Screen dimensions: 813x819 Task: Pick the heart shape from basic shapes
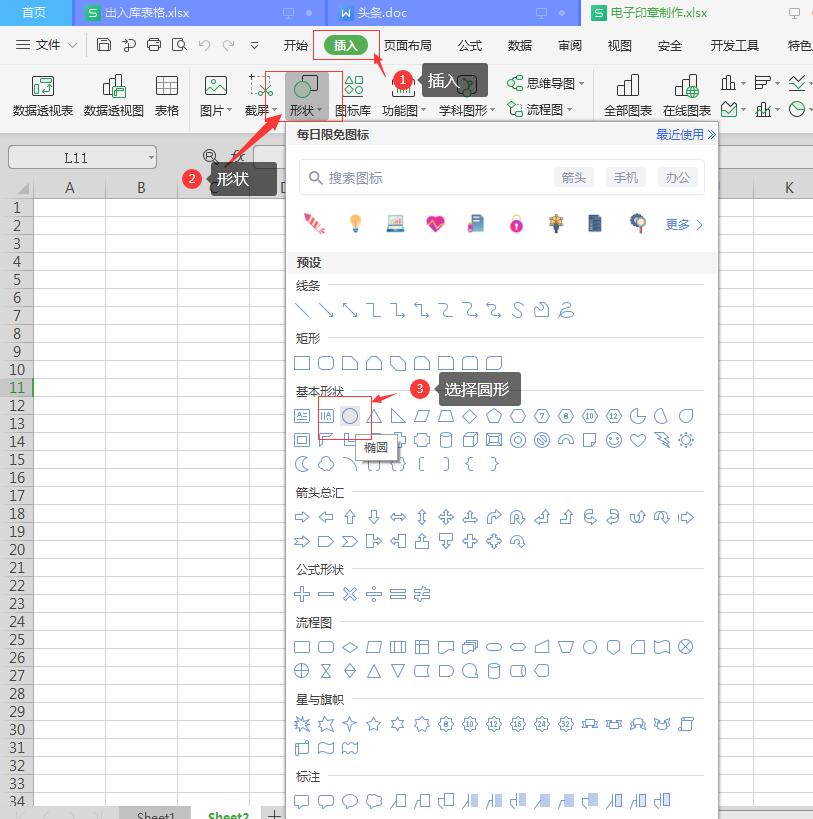click(638, 440)
